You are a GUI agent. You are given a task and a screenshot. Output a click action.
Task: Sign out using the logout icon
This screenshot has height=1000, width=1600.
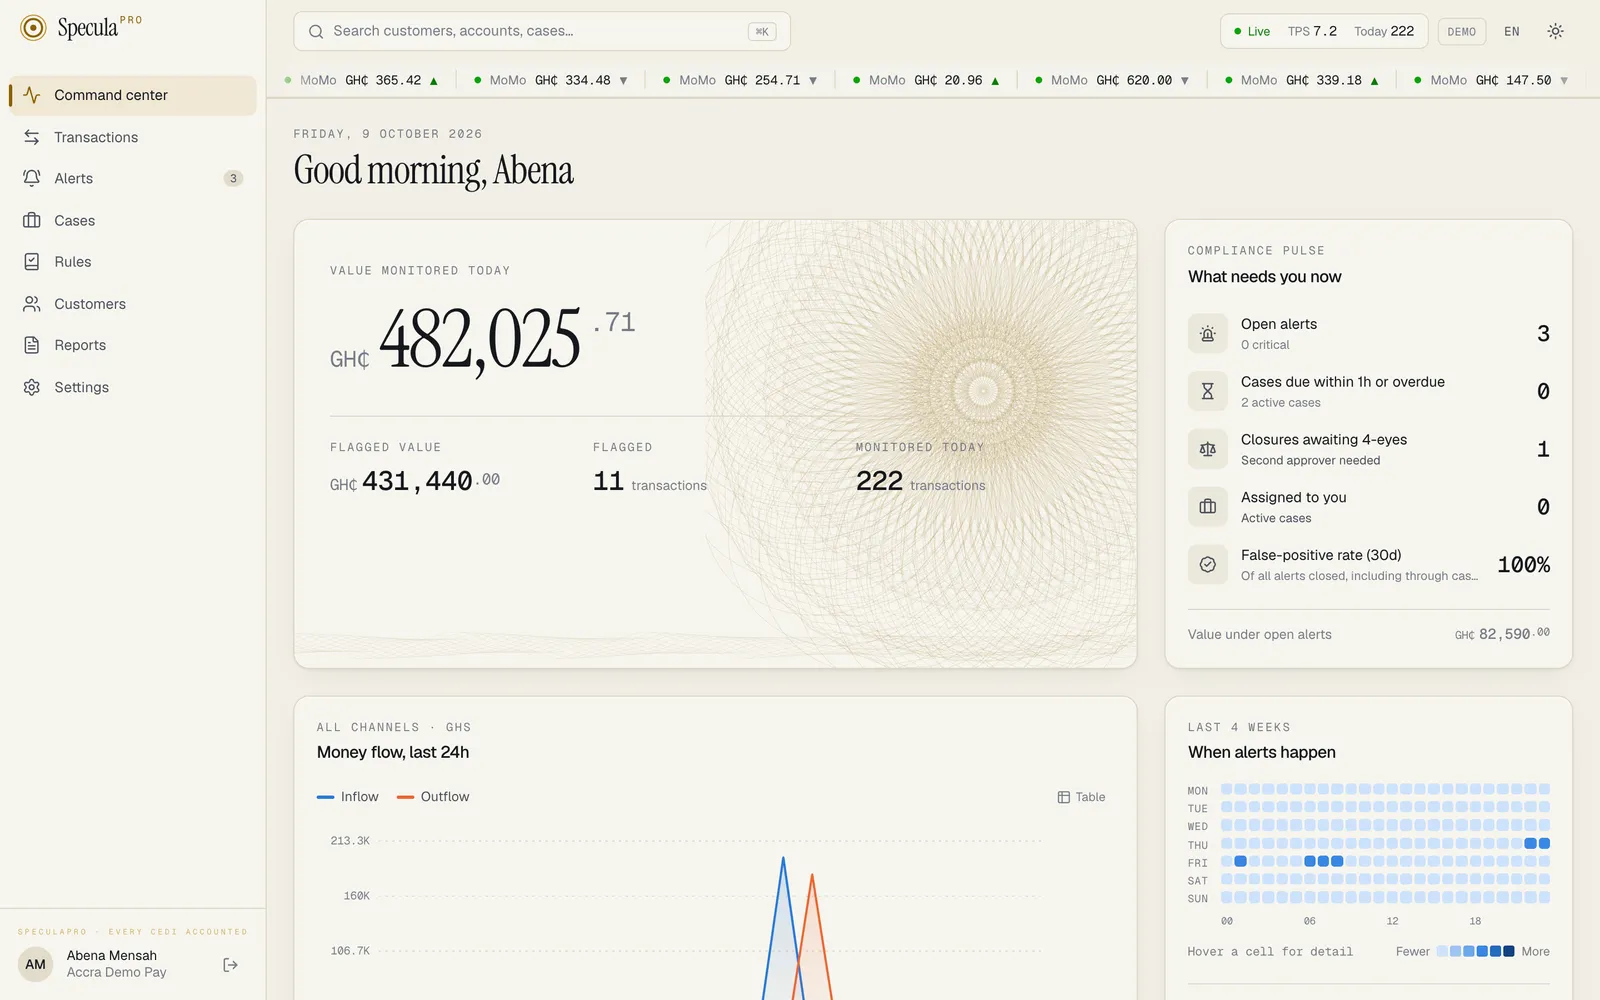tap(231, 965)
